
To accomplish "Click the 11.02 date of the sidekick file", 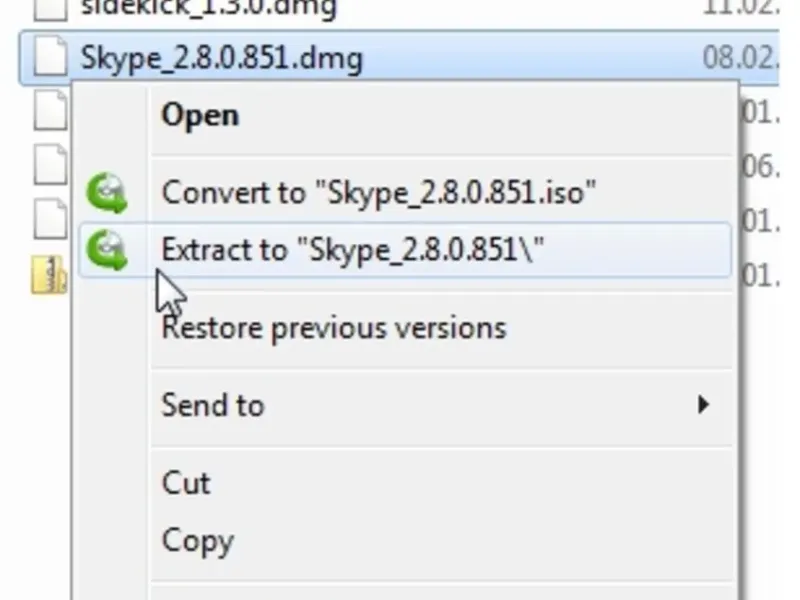I will click(740, 10).
